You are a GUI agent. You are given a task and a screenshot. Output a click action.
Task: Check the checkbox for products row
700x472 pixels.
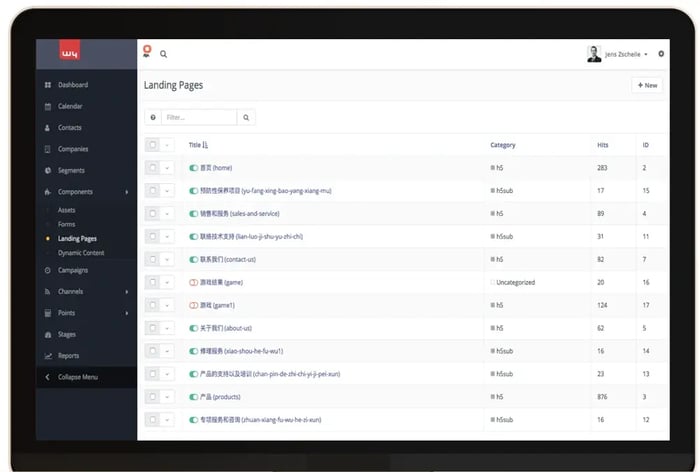coord(152,397)
